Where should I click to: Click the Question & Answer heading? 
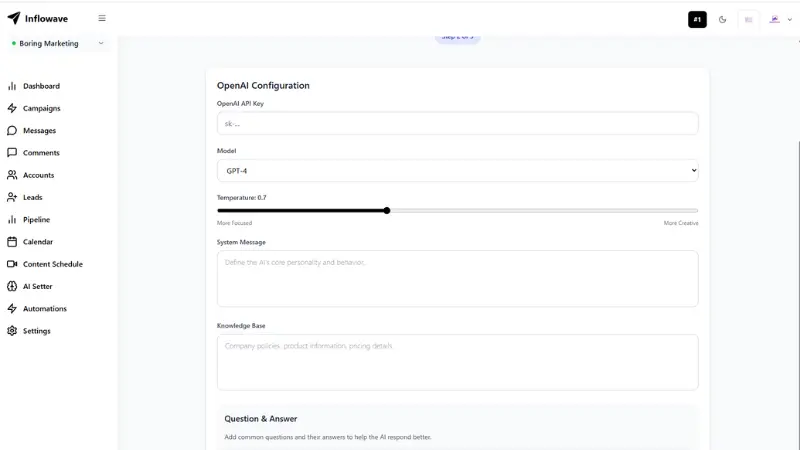pyautogui.click(x=261, y=419)
